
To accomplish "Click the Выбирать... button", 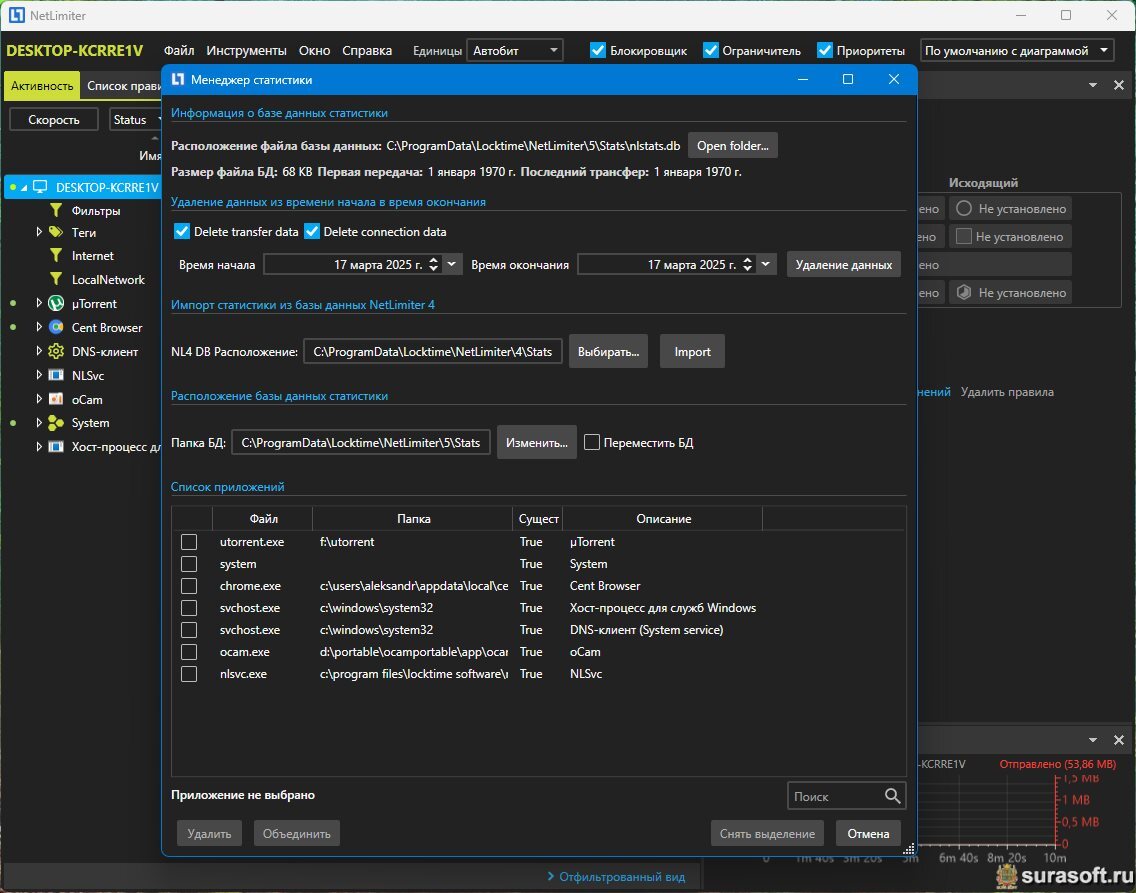I will click(x=609, y=351).
